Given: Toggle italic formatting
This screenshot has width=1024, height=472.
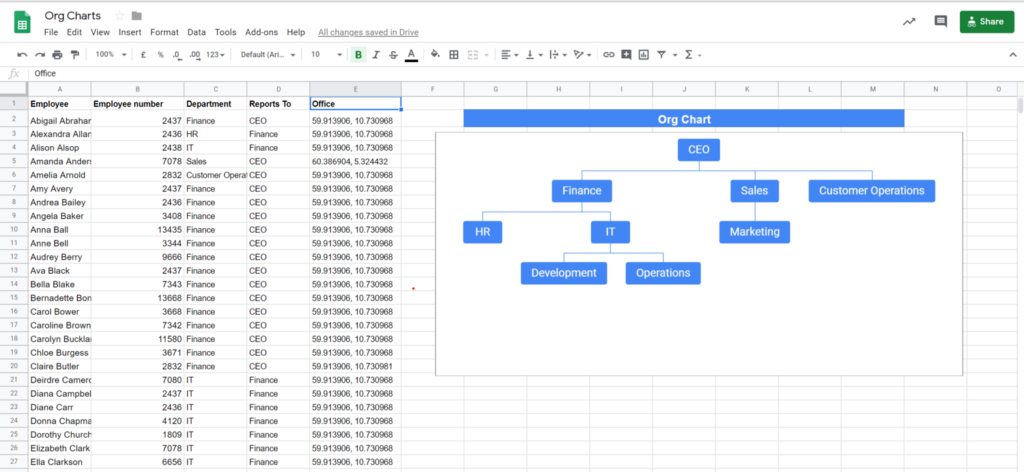Looking at the screenshot, I should click(376, 55).
